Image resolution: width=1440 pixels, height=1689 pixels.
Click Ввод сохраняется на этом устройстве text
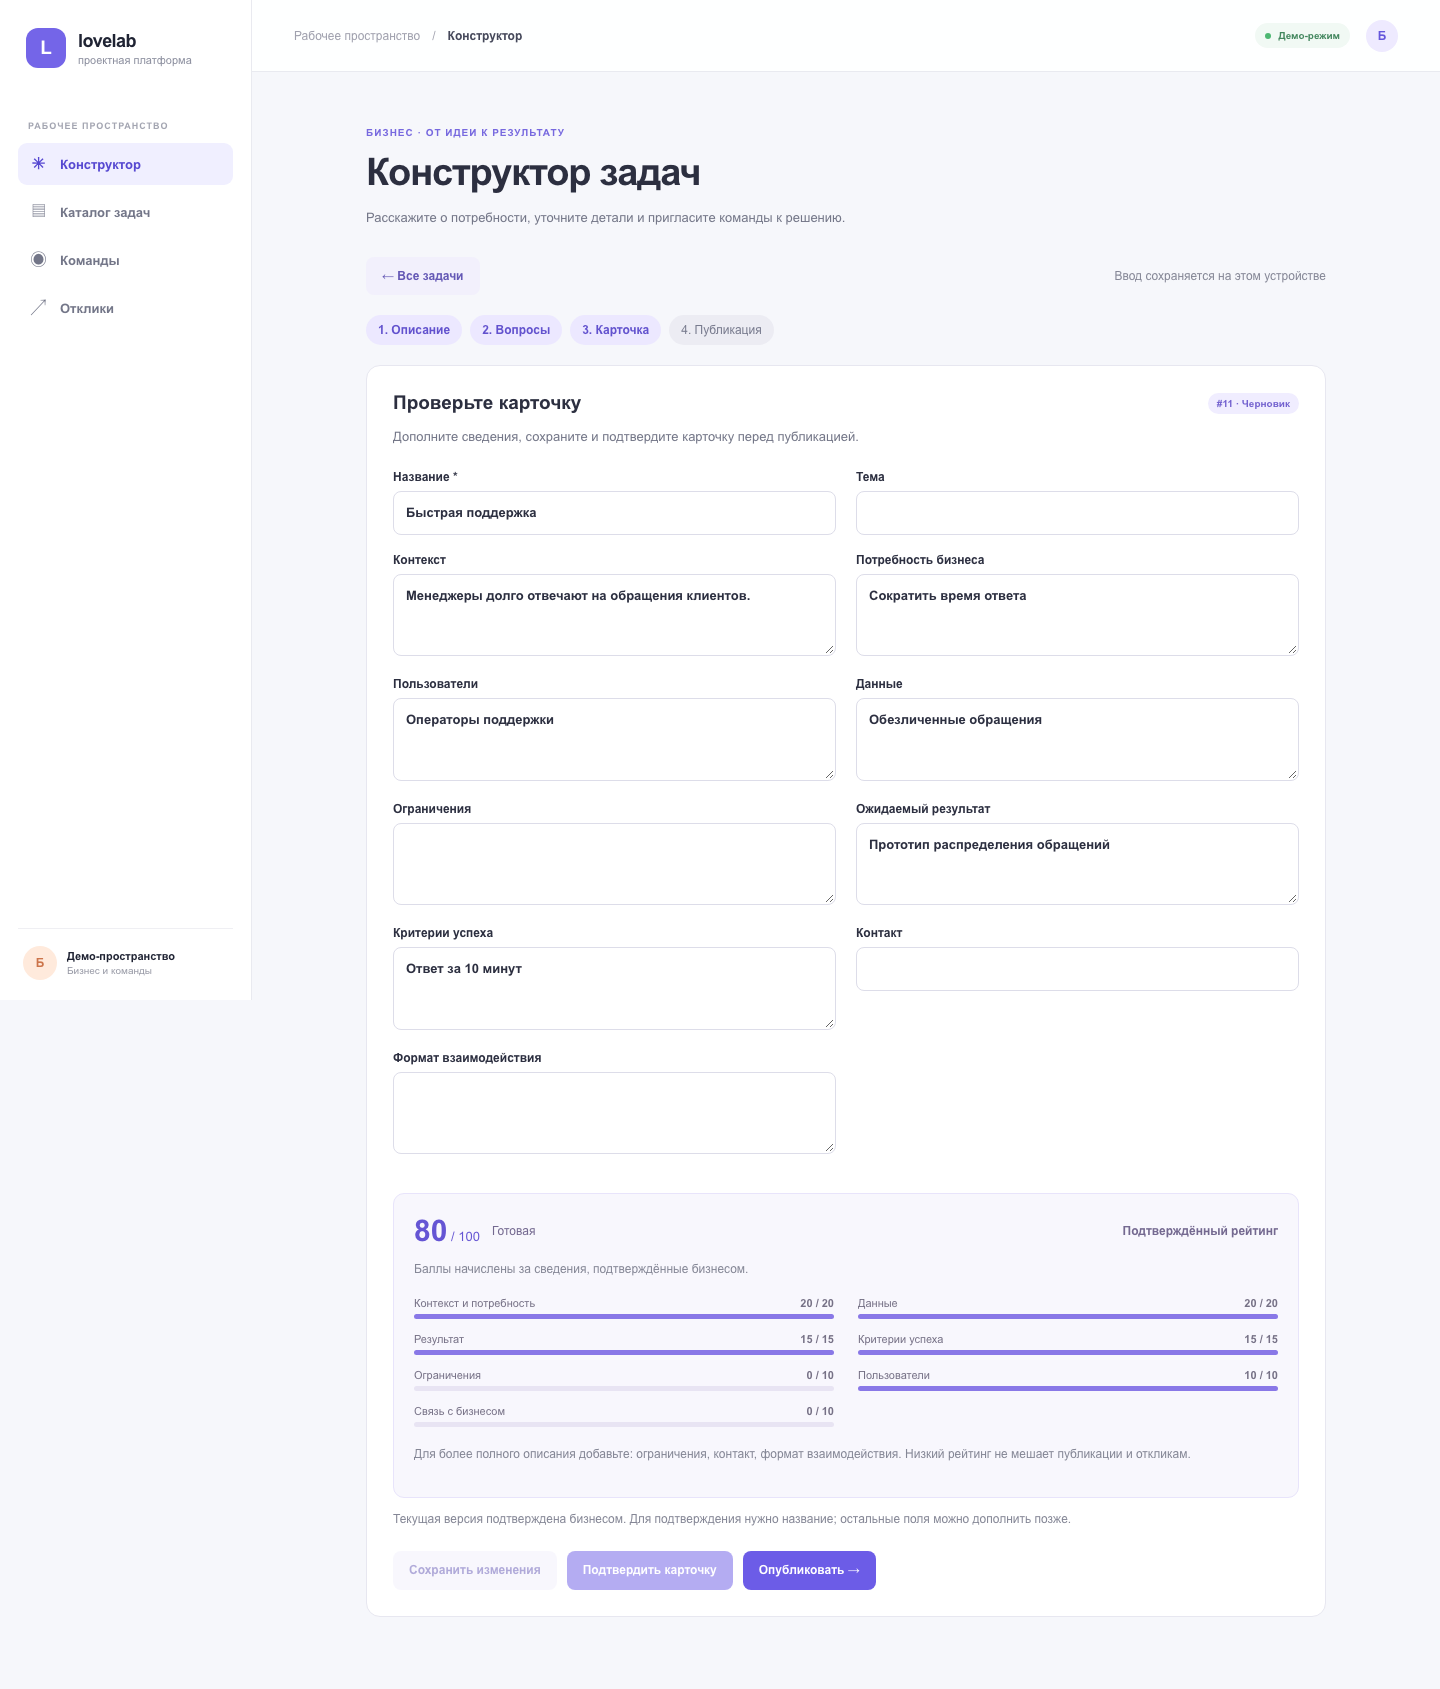click(x=1220, y=276)
